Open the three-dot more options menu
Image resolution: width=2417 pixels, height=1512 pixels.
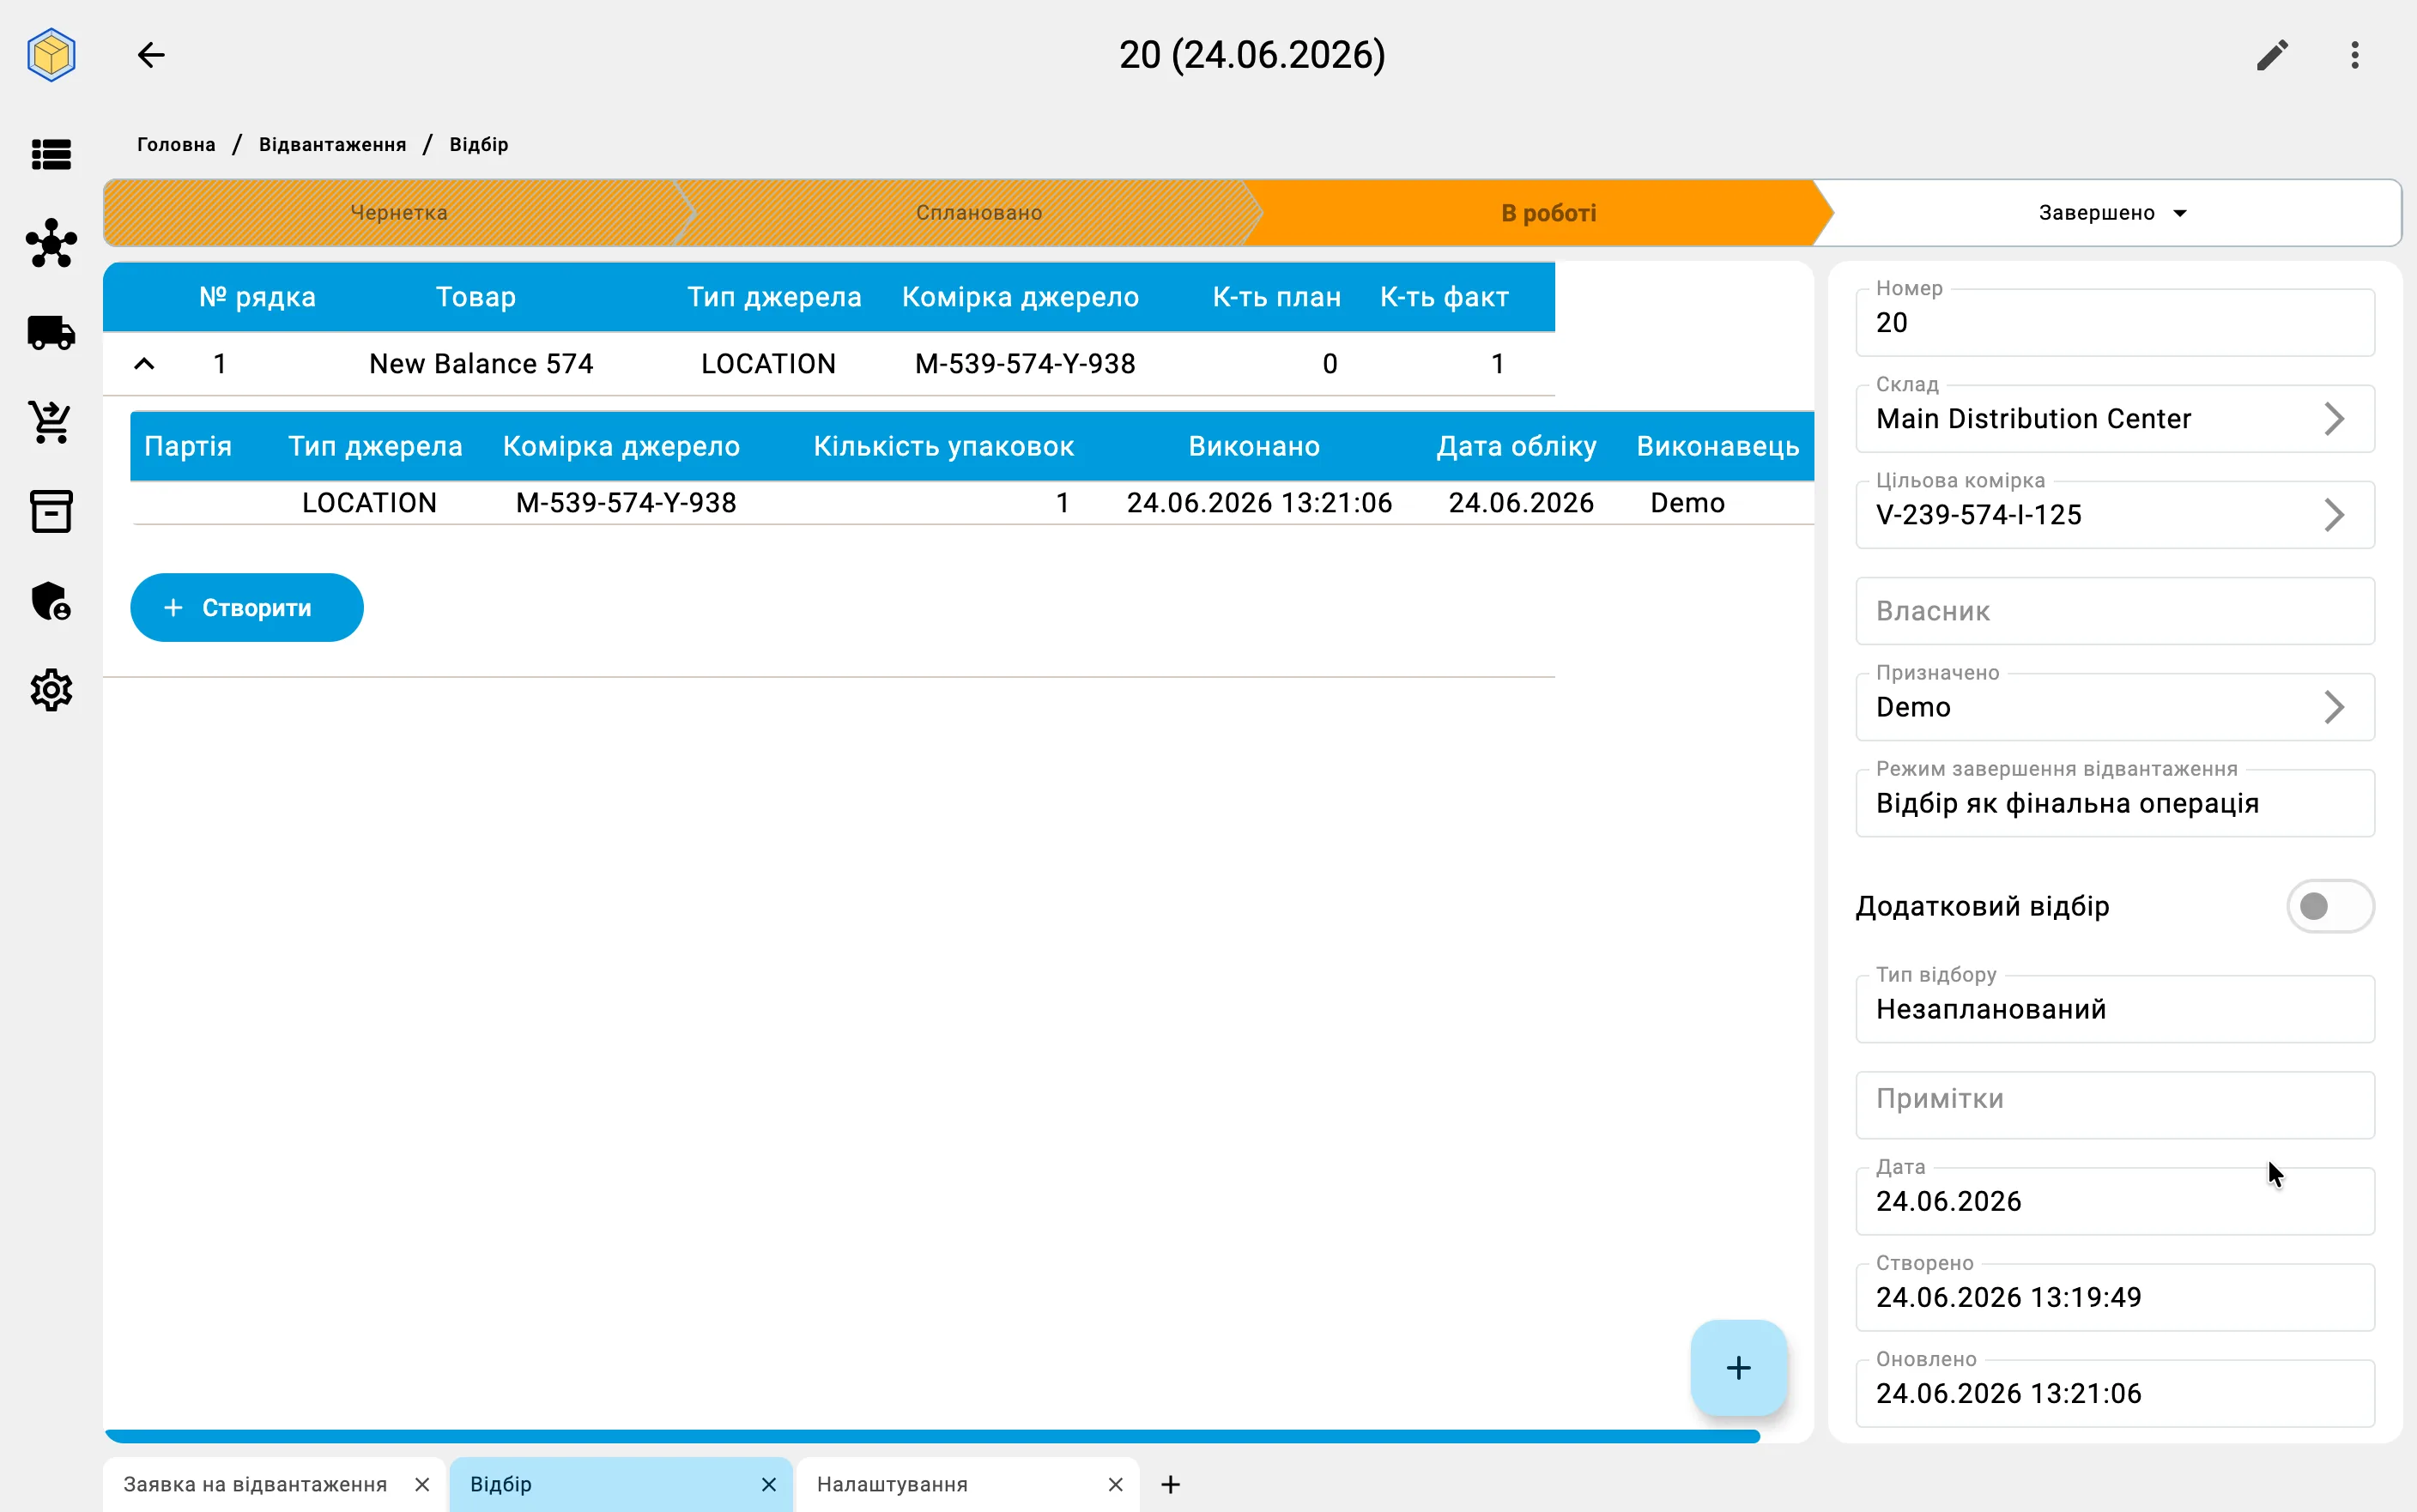[x=2355, y=55]
